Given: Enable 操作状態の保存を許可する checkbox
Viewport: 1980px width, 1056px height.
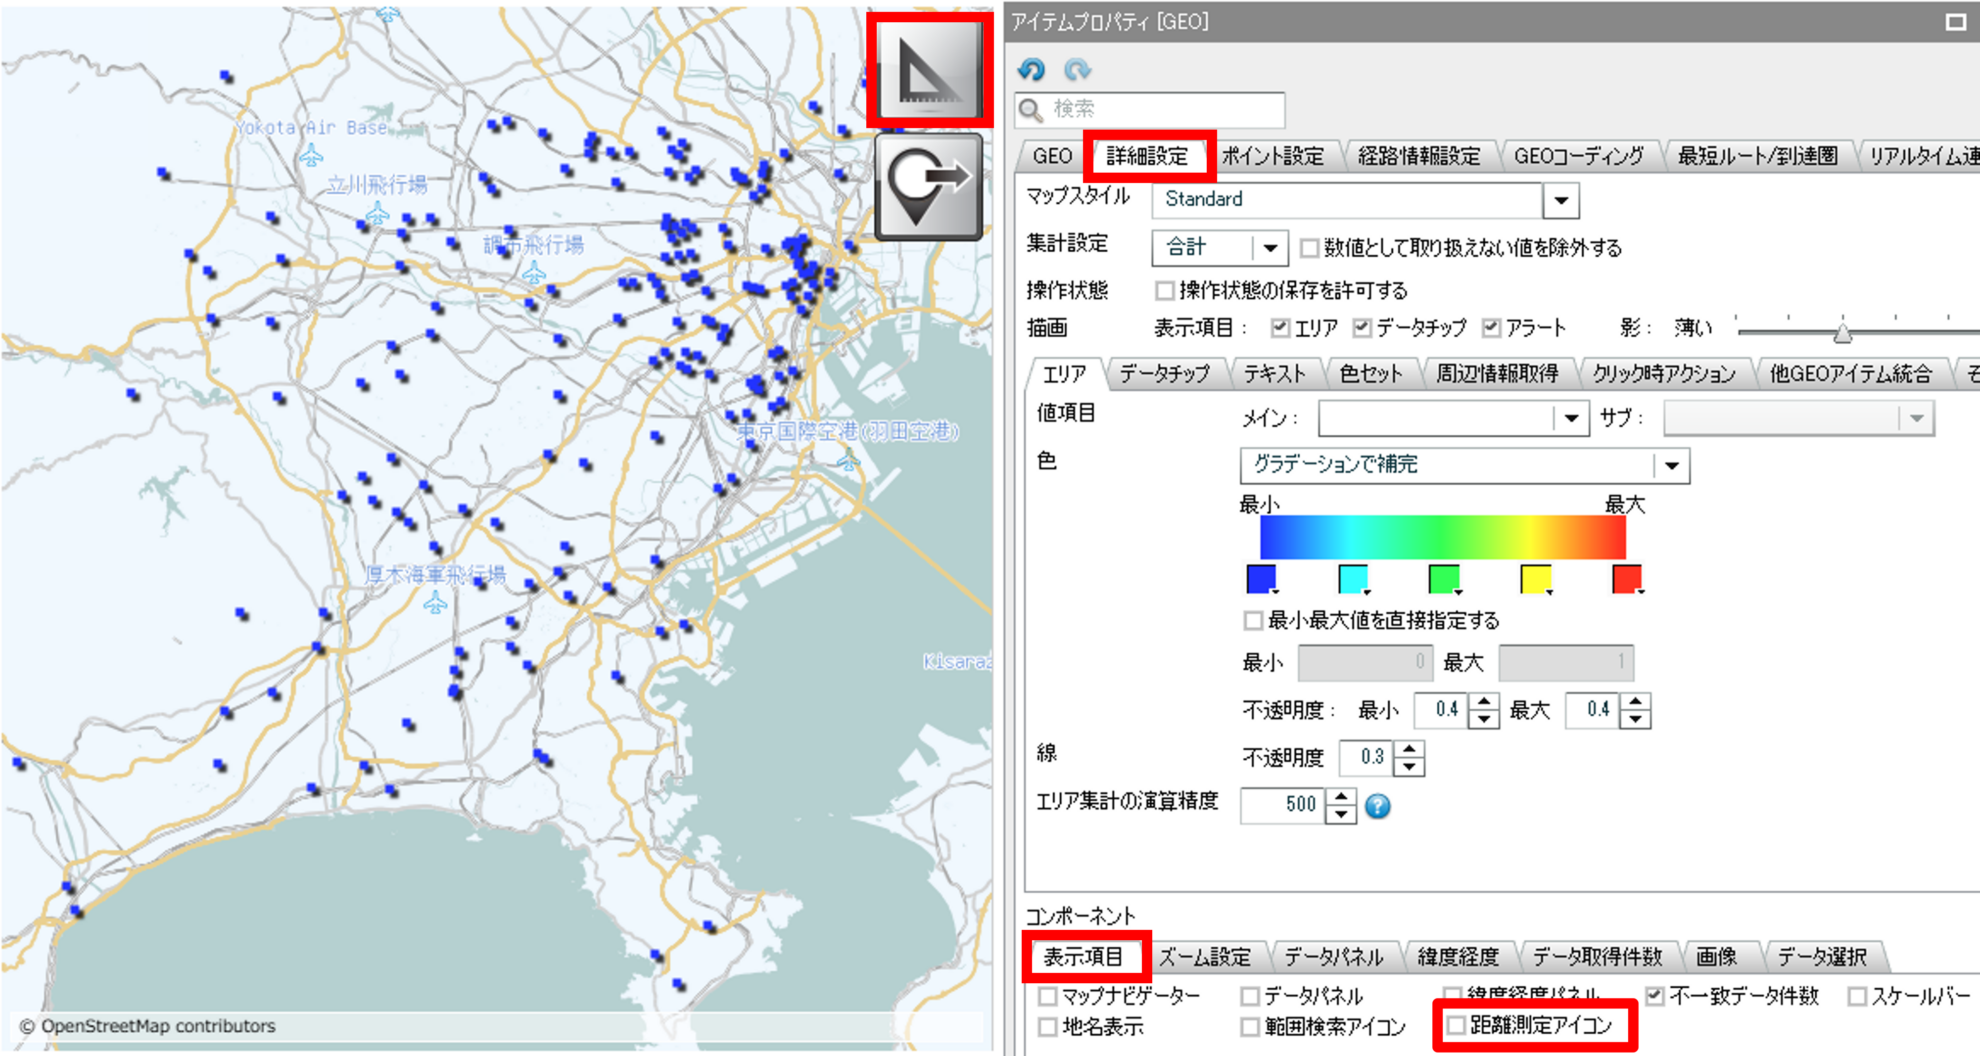Looking at the screenshot, I should 1164,291.
